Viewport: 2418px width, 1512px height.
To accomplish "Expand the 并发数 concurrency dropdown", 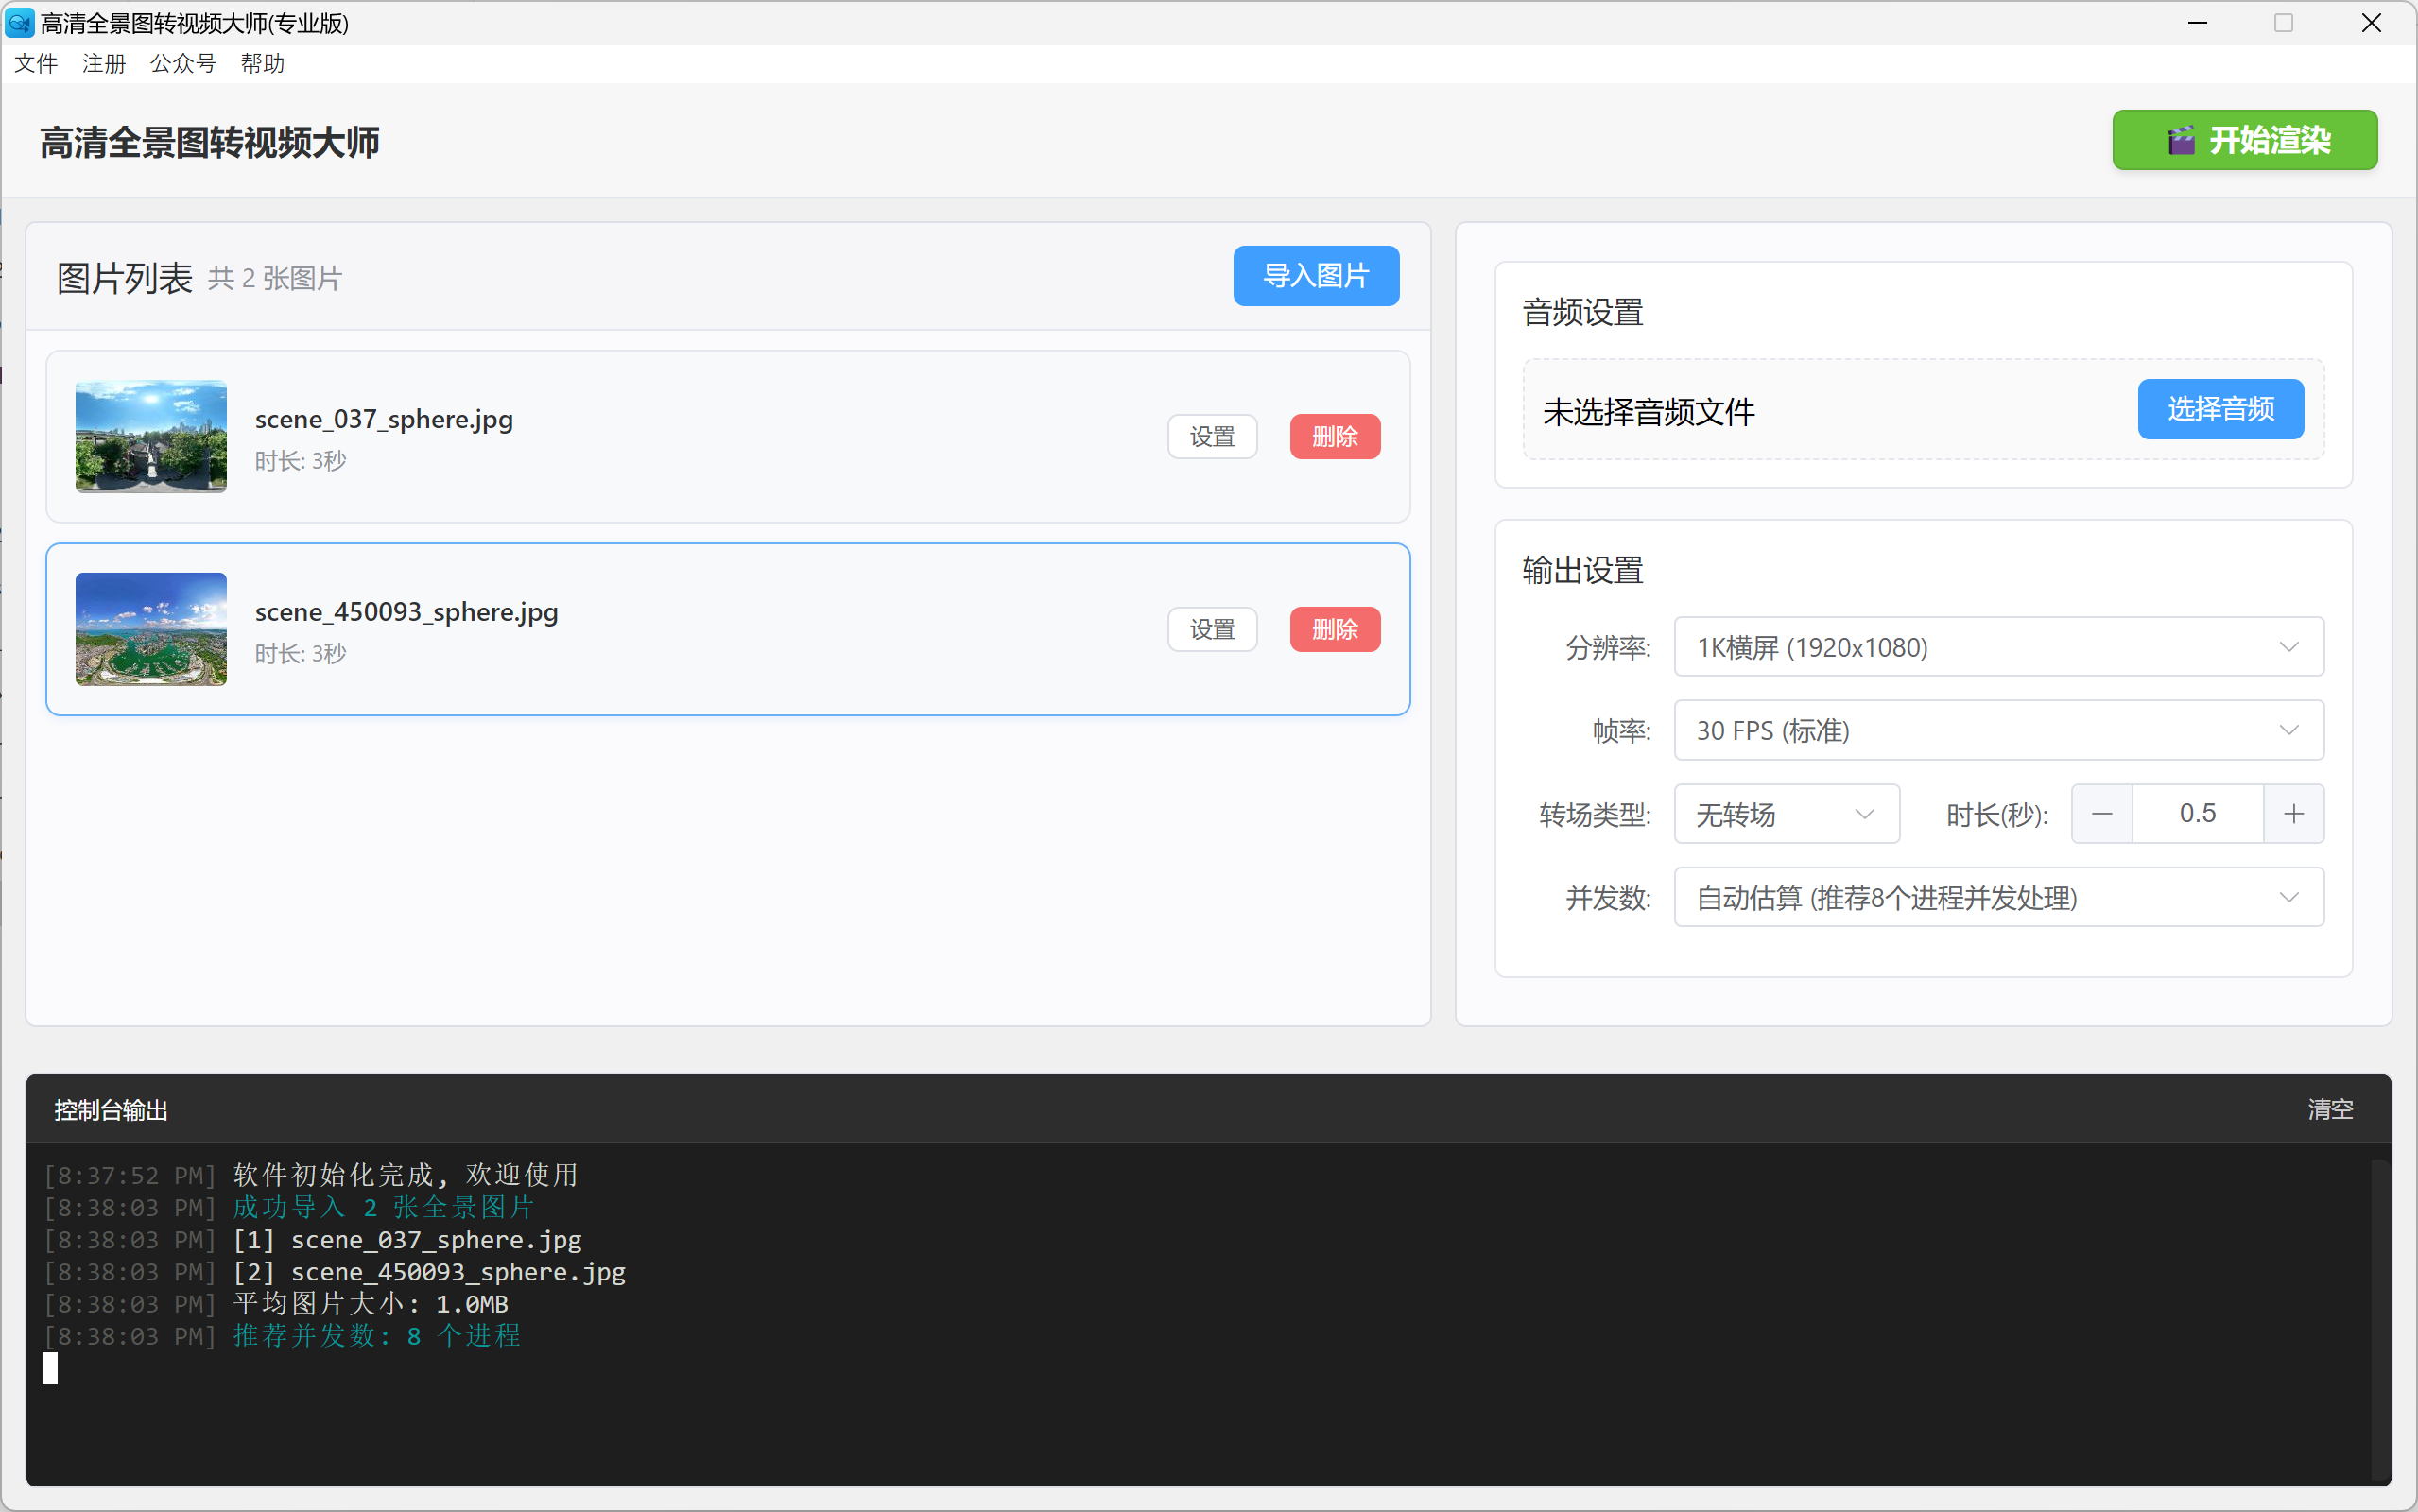I will click(x=1998, y=898).
